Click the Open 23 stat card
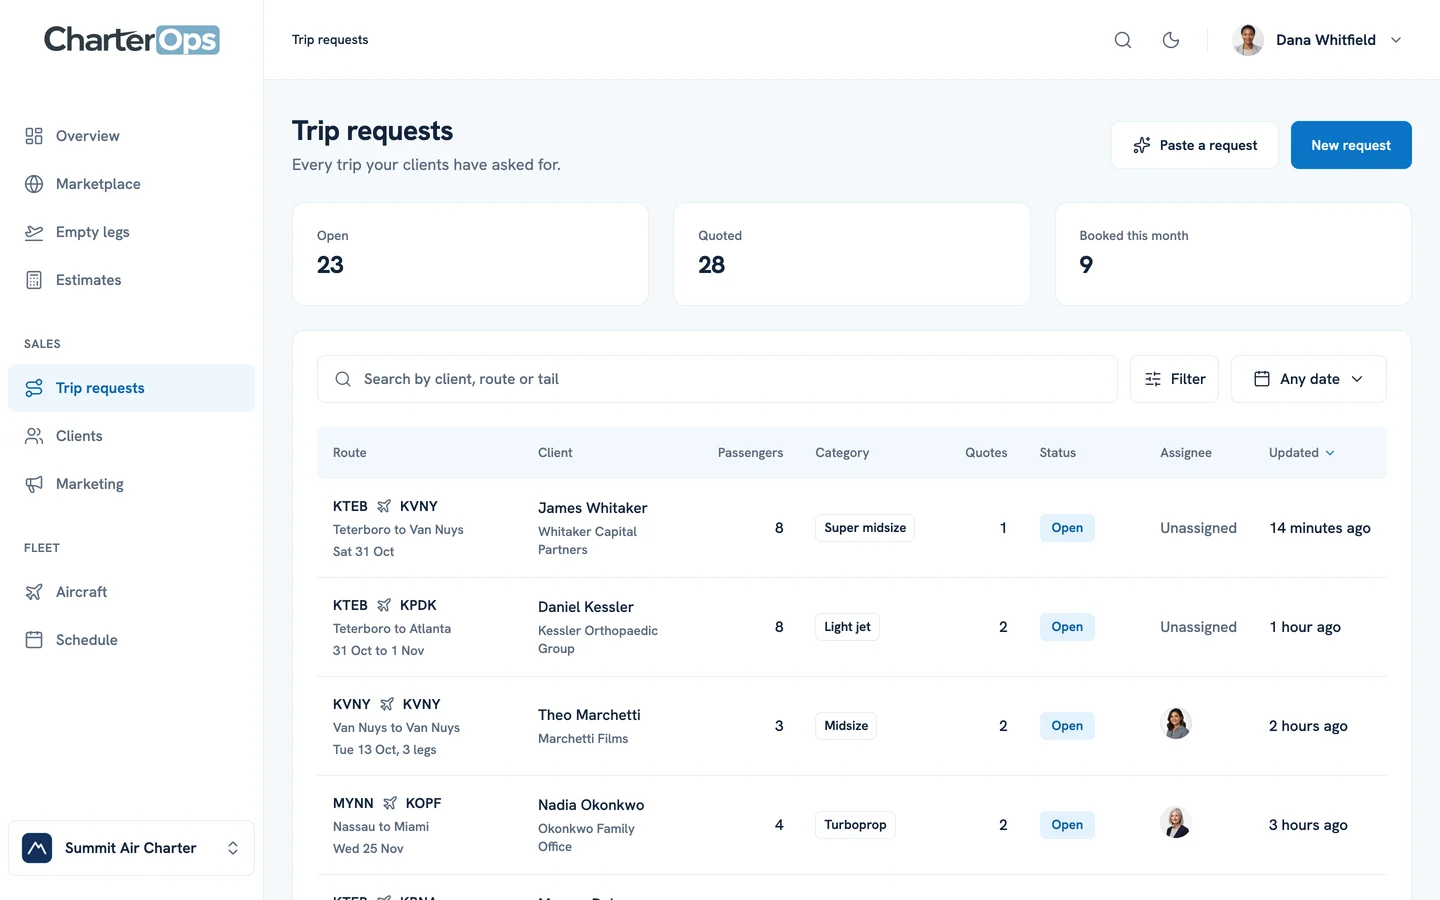This screenshot has height=900, width=1440. click(470, 254)
